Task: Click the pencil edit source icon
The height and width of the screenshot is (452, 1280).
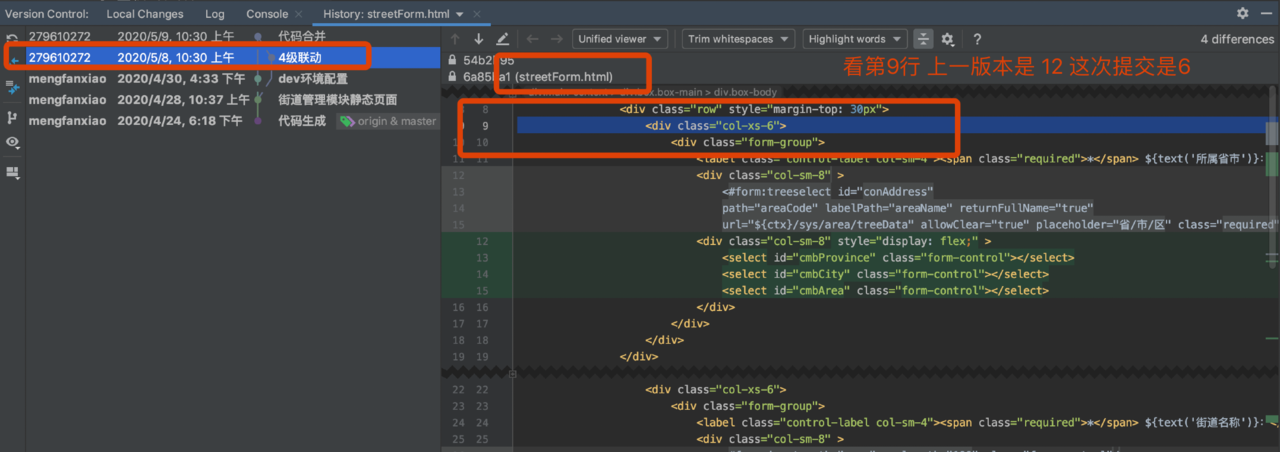Action: [x=502, y=39]
